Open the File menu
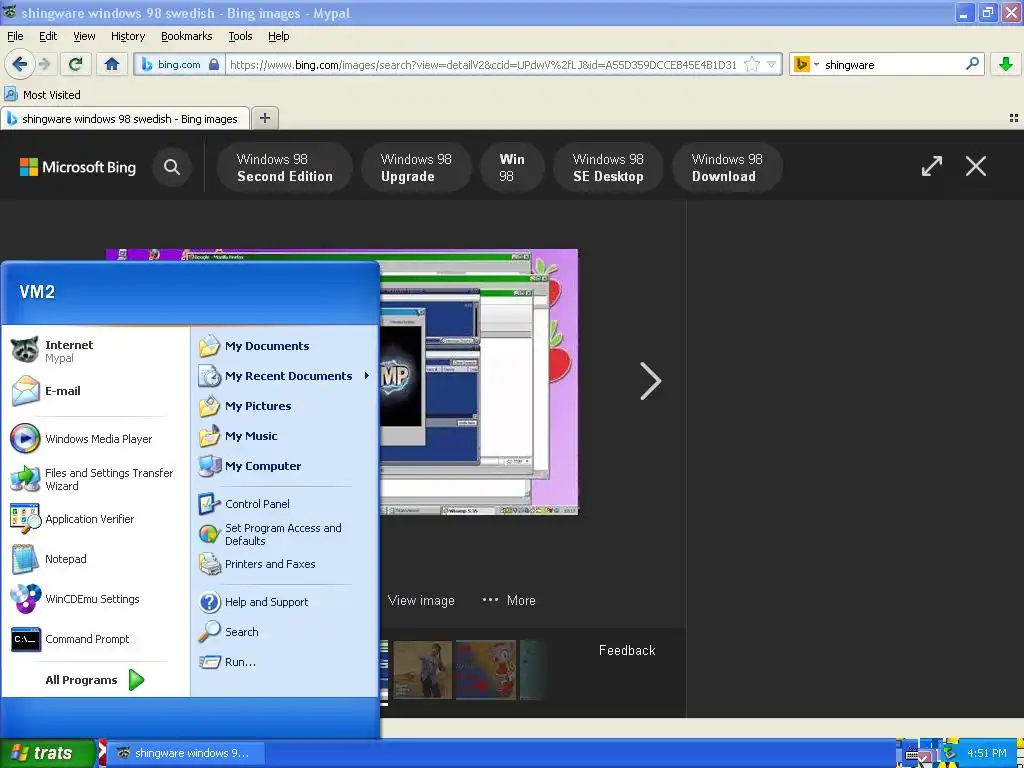This screenshot has height=768, width=1024. pyautogui.click(x=15, y=36)
